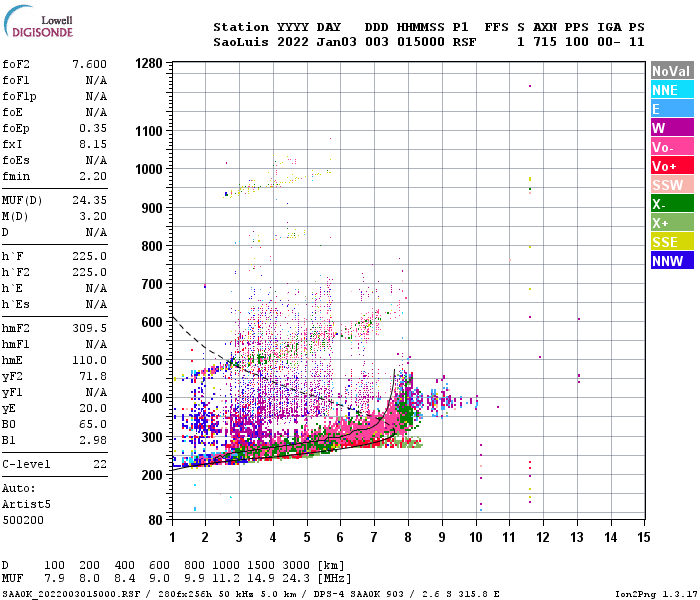This screenshot has width=700, height=600.
Task: Click the h`F2 label
Action: click(16, 272)
